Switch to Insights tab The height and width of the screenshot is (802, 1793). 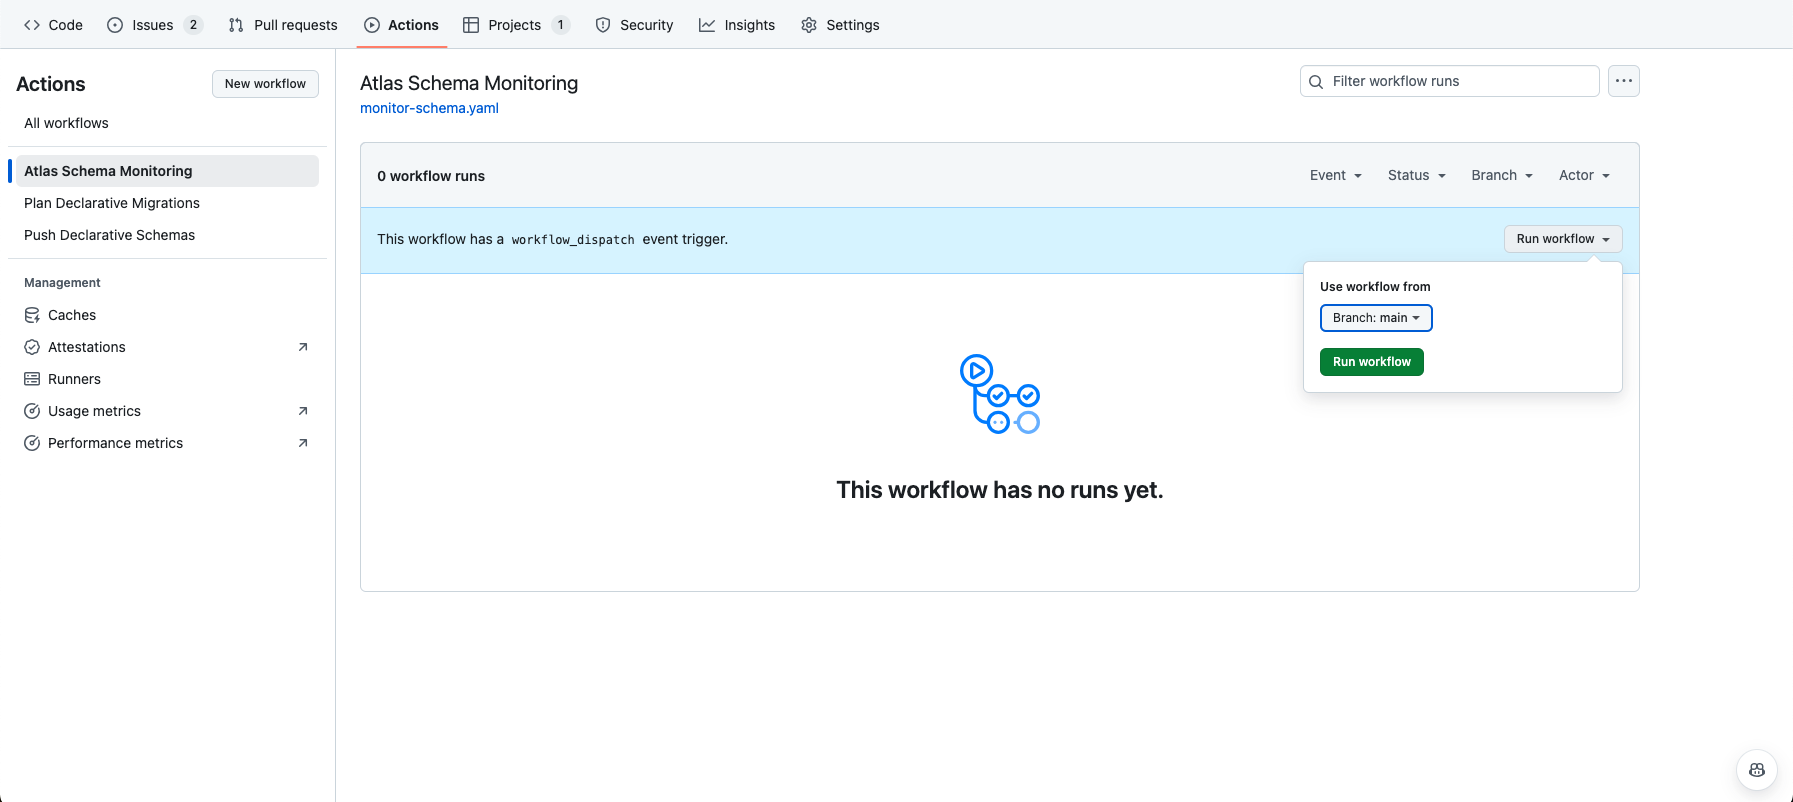click(737, 25)
